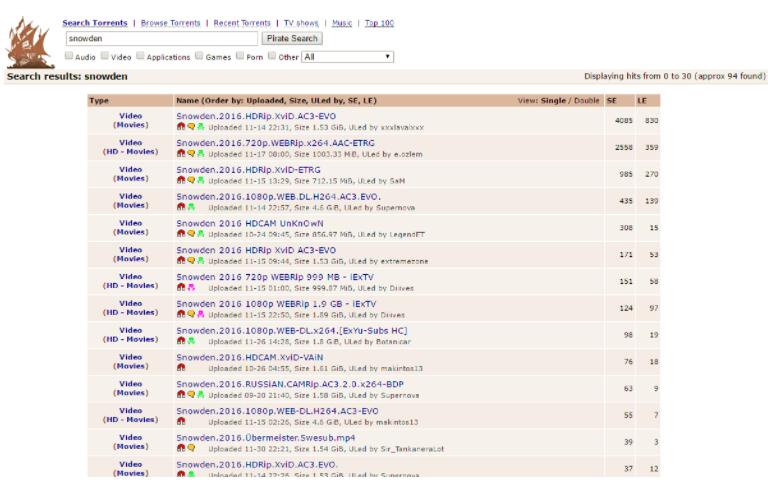Click HD - Movies category on the e.ozlem row
The image size is (768, 486).
pyautogui.click(x=130, y=152)
